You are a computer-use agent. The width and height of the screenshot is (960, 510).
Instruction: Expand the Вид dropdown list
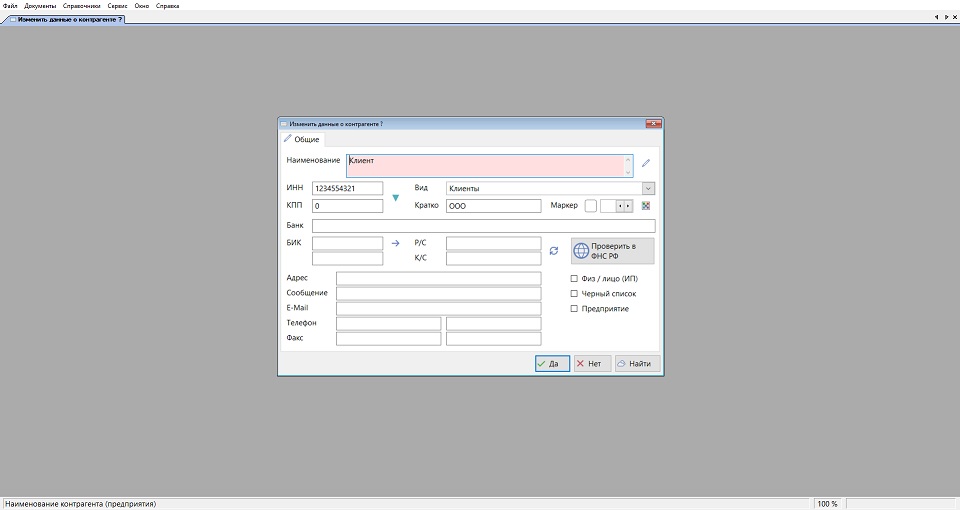(648, 188)
